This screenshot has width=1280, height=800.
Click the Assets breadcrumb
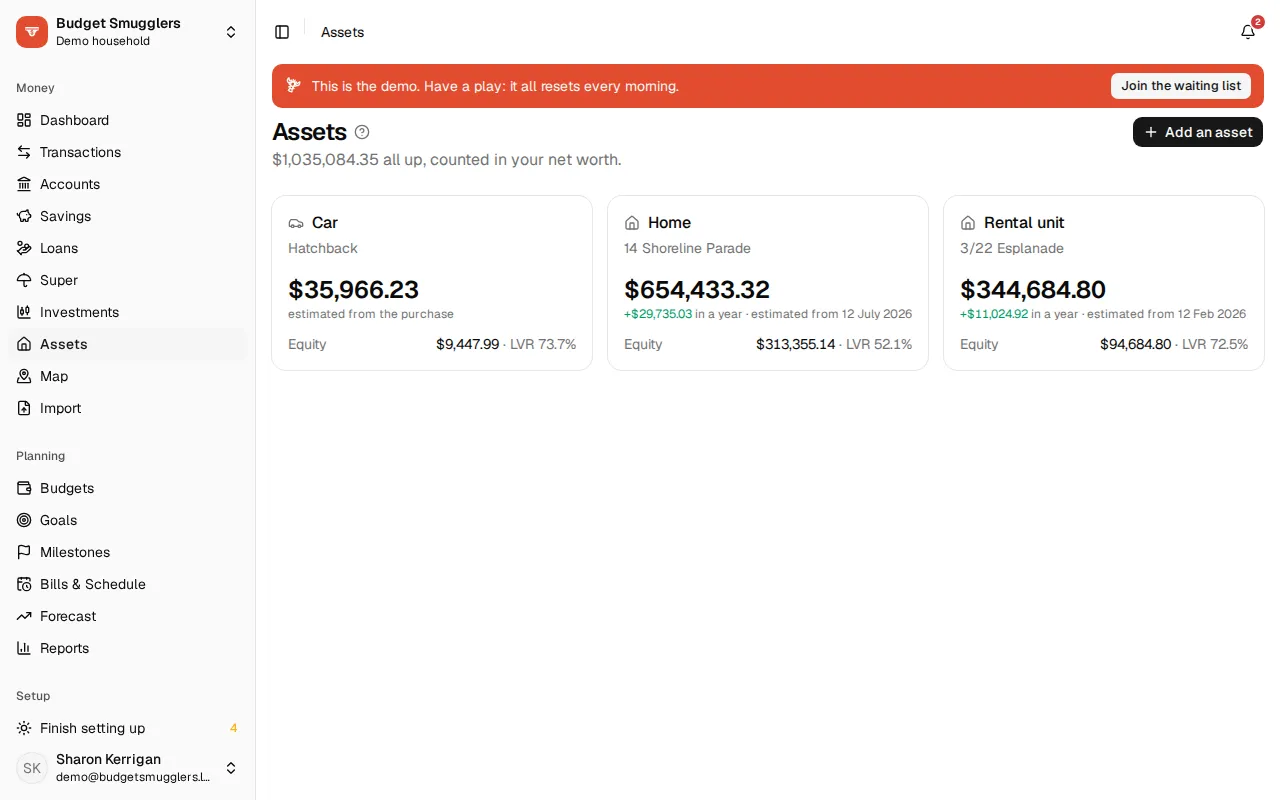[342, 32]
